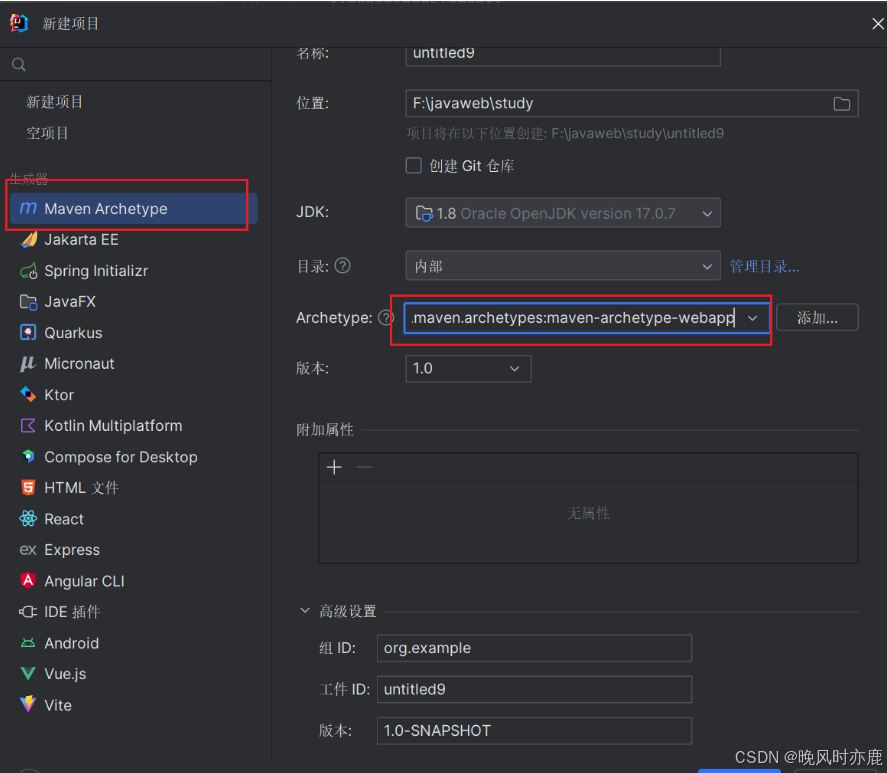The height and width of the screenshot is (773, 887).
Task: Click the HTML5 shield icon
Action: (x=28, y=488)
